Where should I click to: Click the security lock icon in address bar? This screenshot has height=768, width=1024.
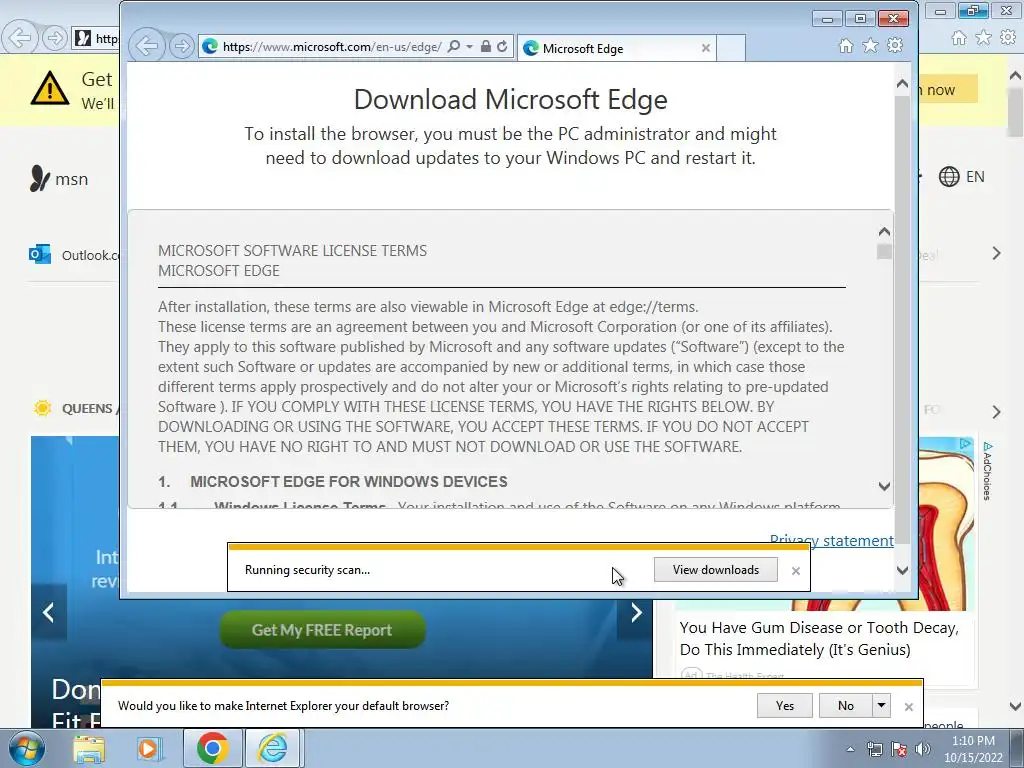coord(485,46)
